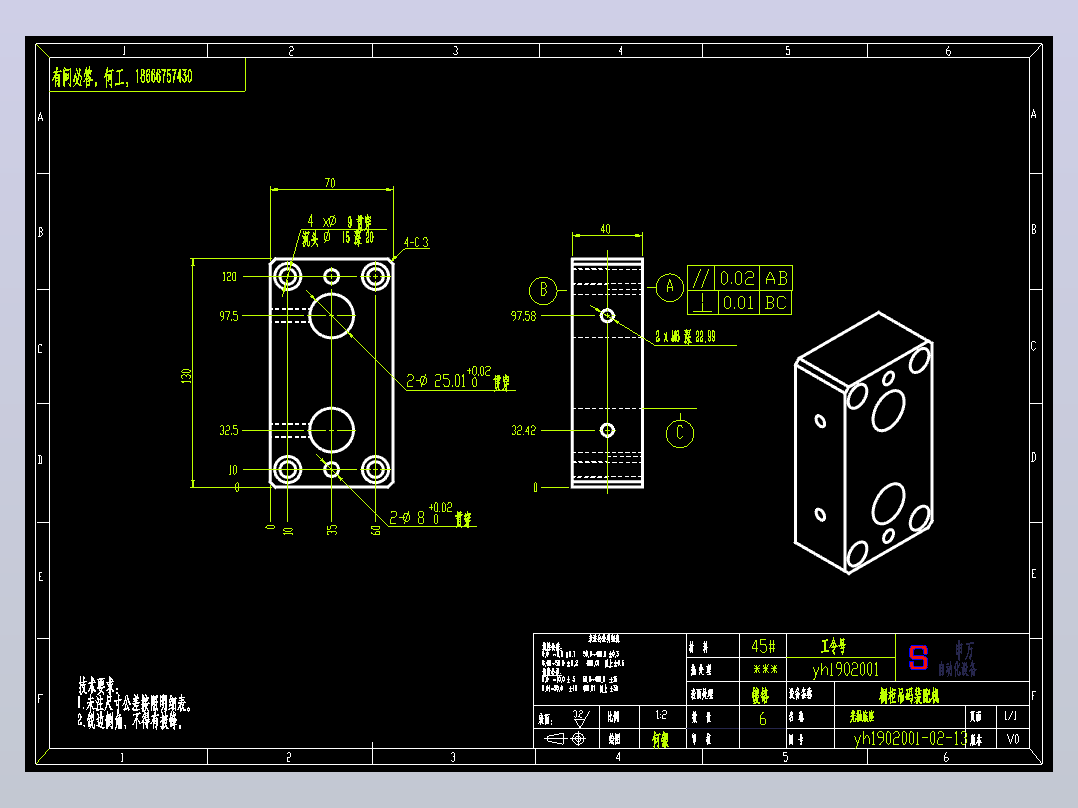
Task: Select the 2-φ8 hole callout text
Action: pos(431,516)
